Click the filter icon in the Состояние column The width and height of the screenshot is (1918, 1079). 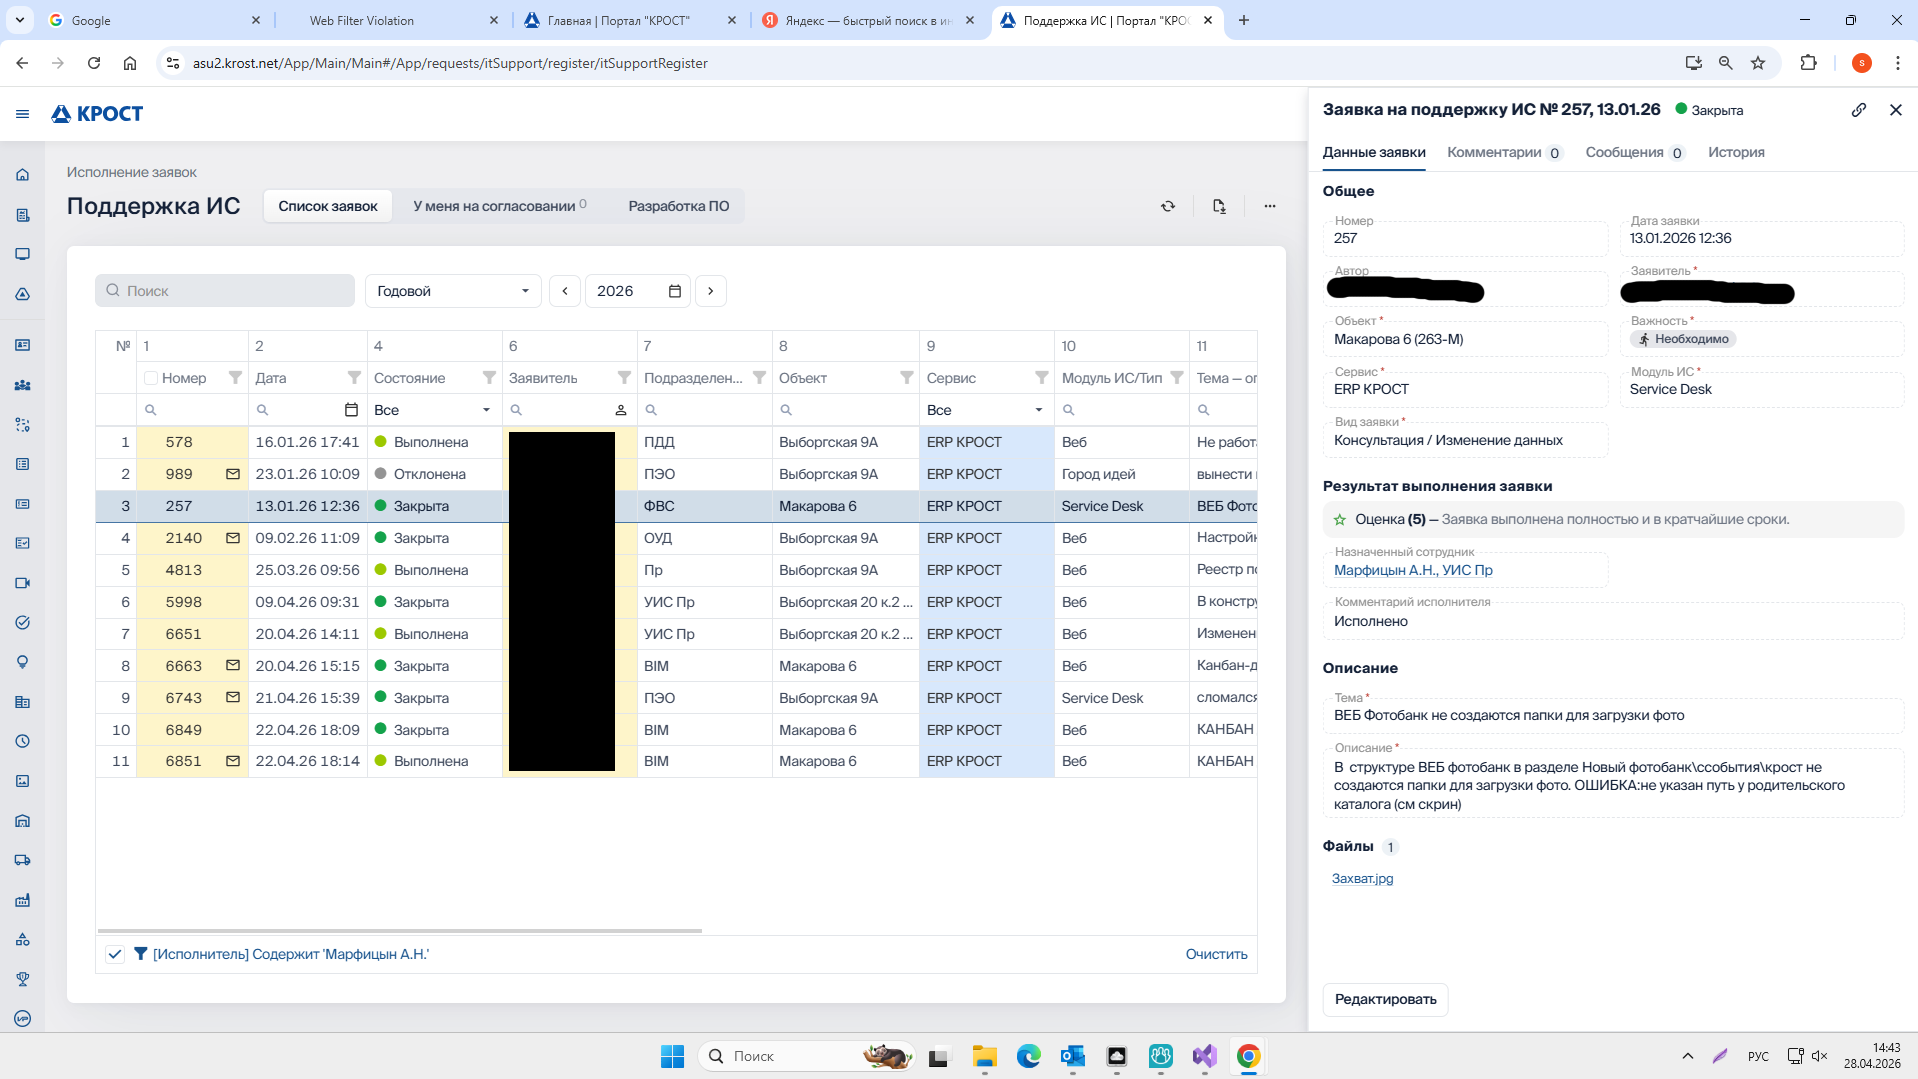[489, 378]
